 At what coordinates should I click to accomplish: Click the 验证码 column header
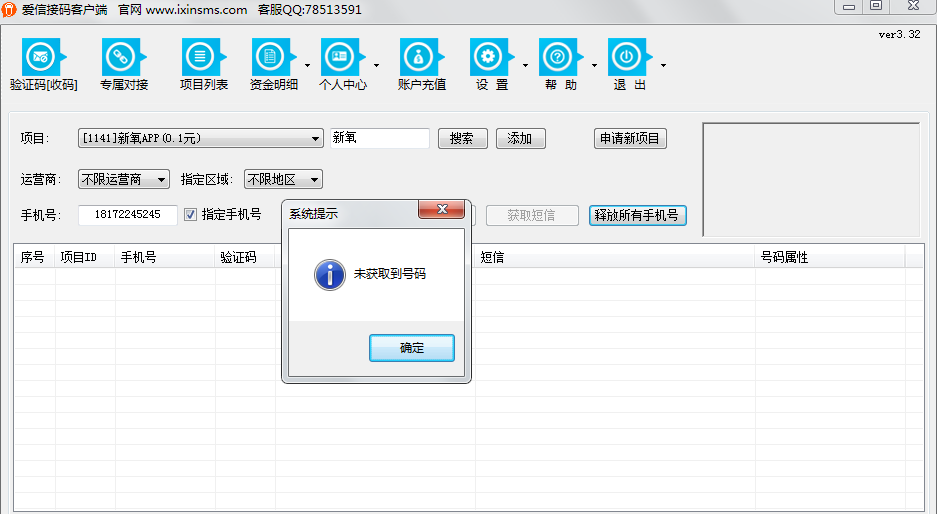click(x=245, y=257)
